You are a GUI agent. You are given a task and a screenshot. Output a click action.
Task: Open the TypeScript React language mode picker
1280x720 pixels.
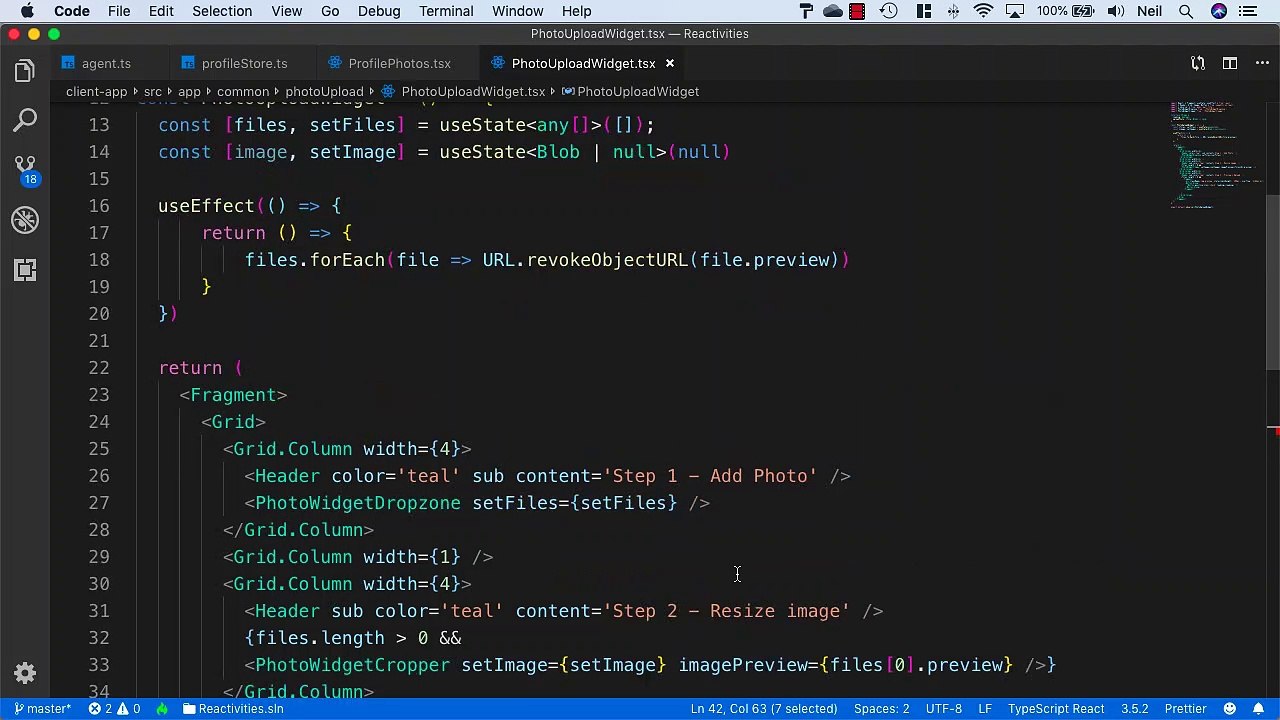click(1055, 709)
